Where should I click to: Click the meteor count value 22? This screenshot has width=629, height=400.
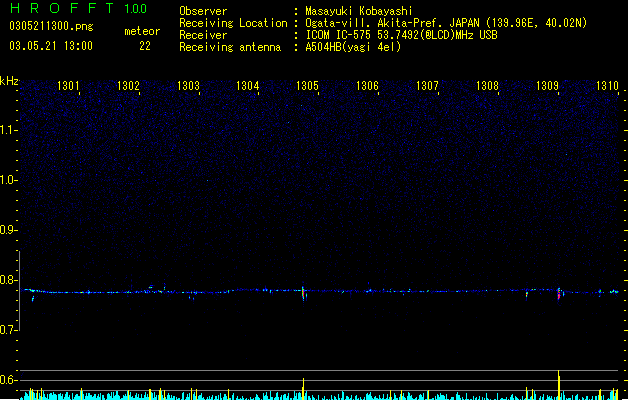pyautogui.click(x=145, y=46)
